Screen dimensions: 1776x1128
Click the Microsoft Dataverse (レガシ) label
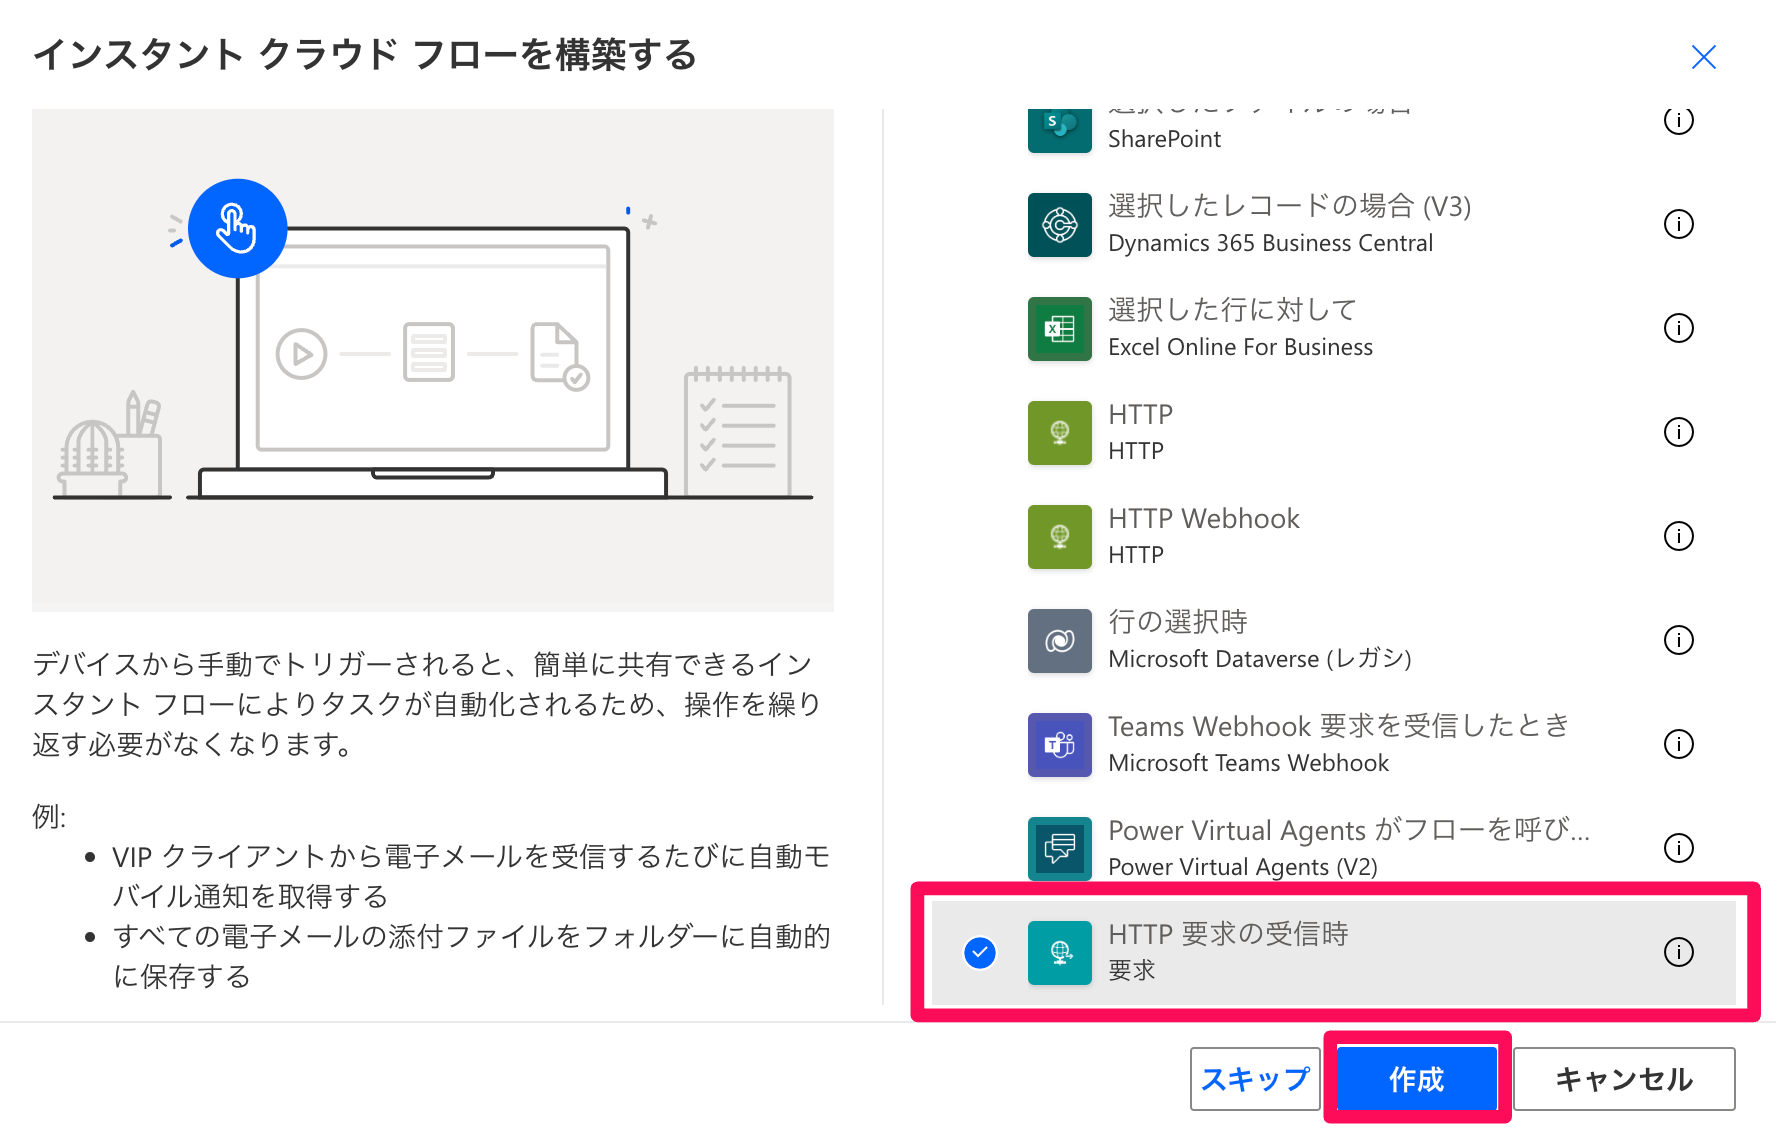point(1260,659)
